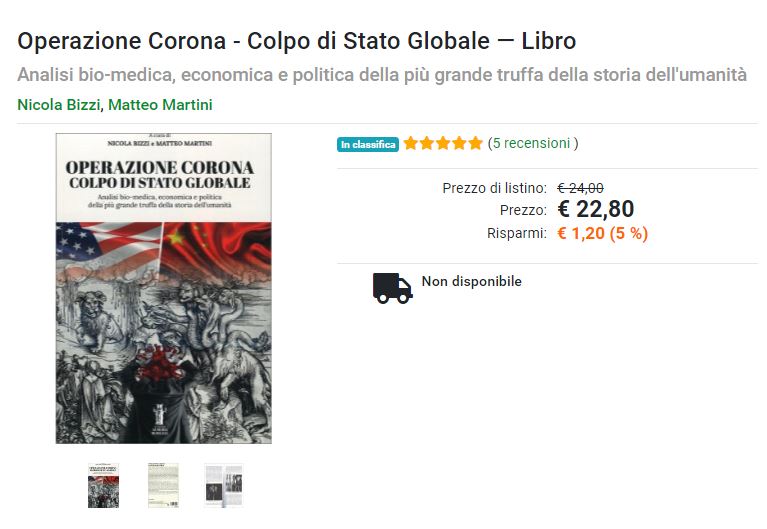
Task: Click the 'Analisi bio-medica' subtitle text
Action: [x=382, y=75]
